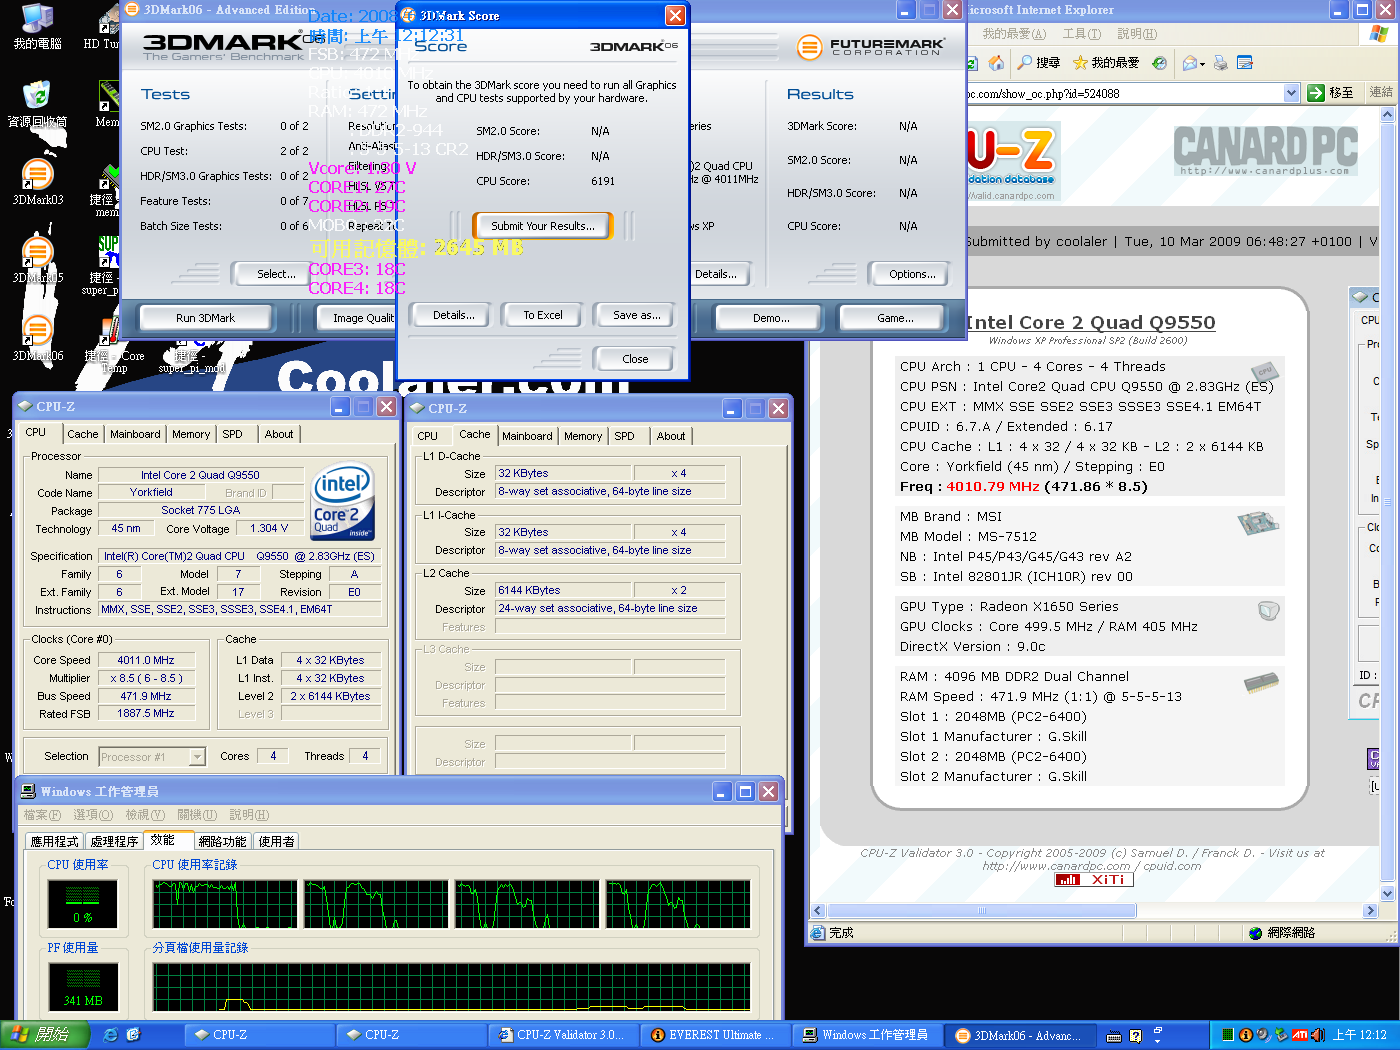Open 工具(T) menu in Internet Explorer
1400x1050 pixels.
click(1082, 34)
